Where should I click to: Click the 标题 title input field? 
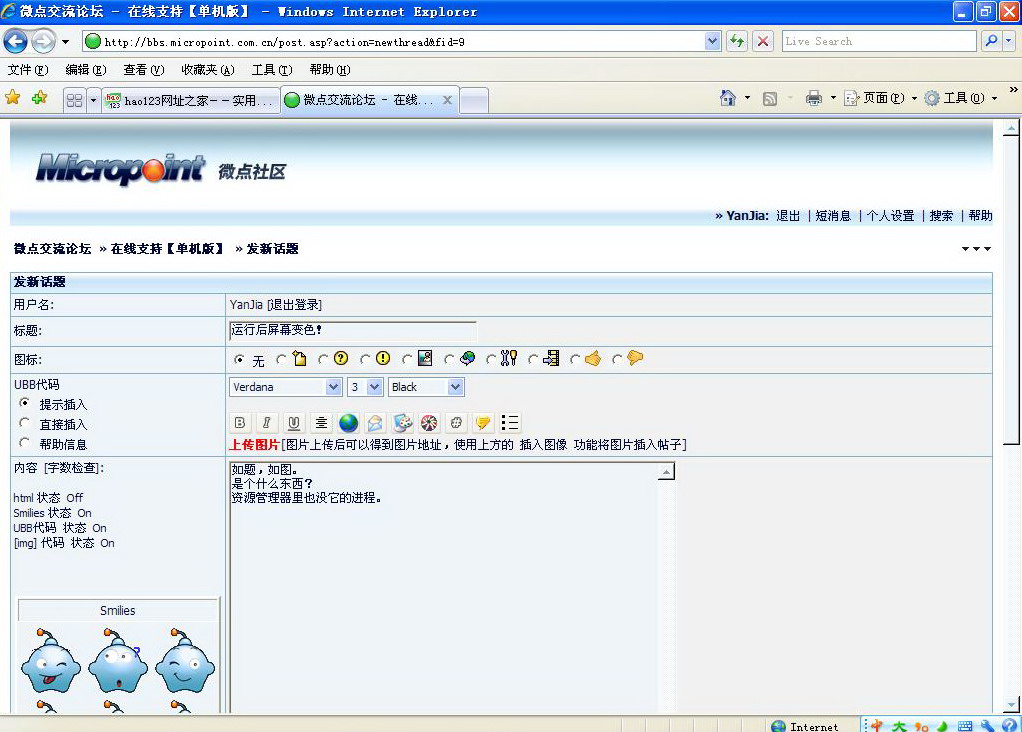pyautogui.click(x=352, y=331)
